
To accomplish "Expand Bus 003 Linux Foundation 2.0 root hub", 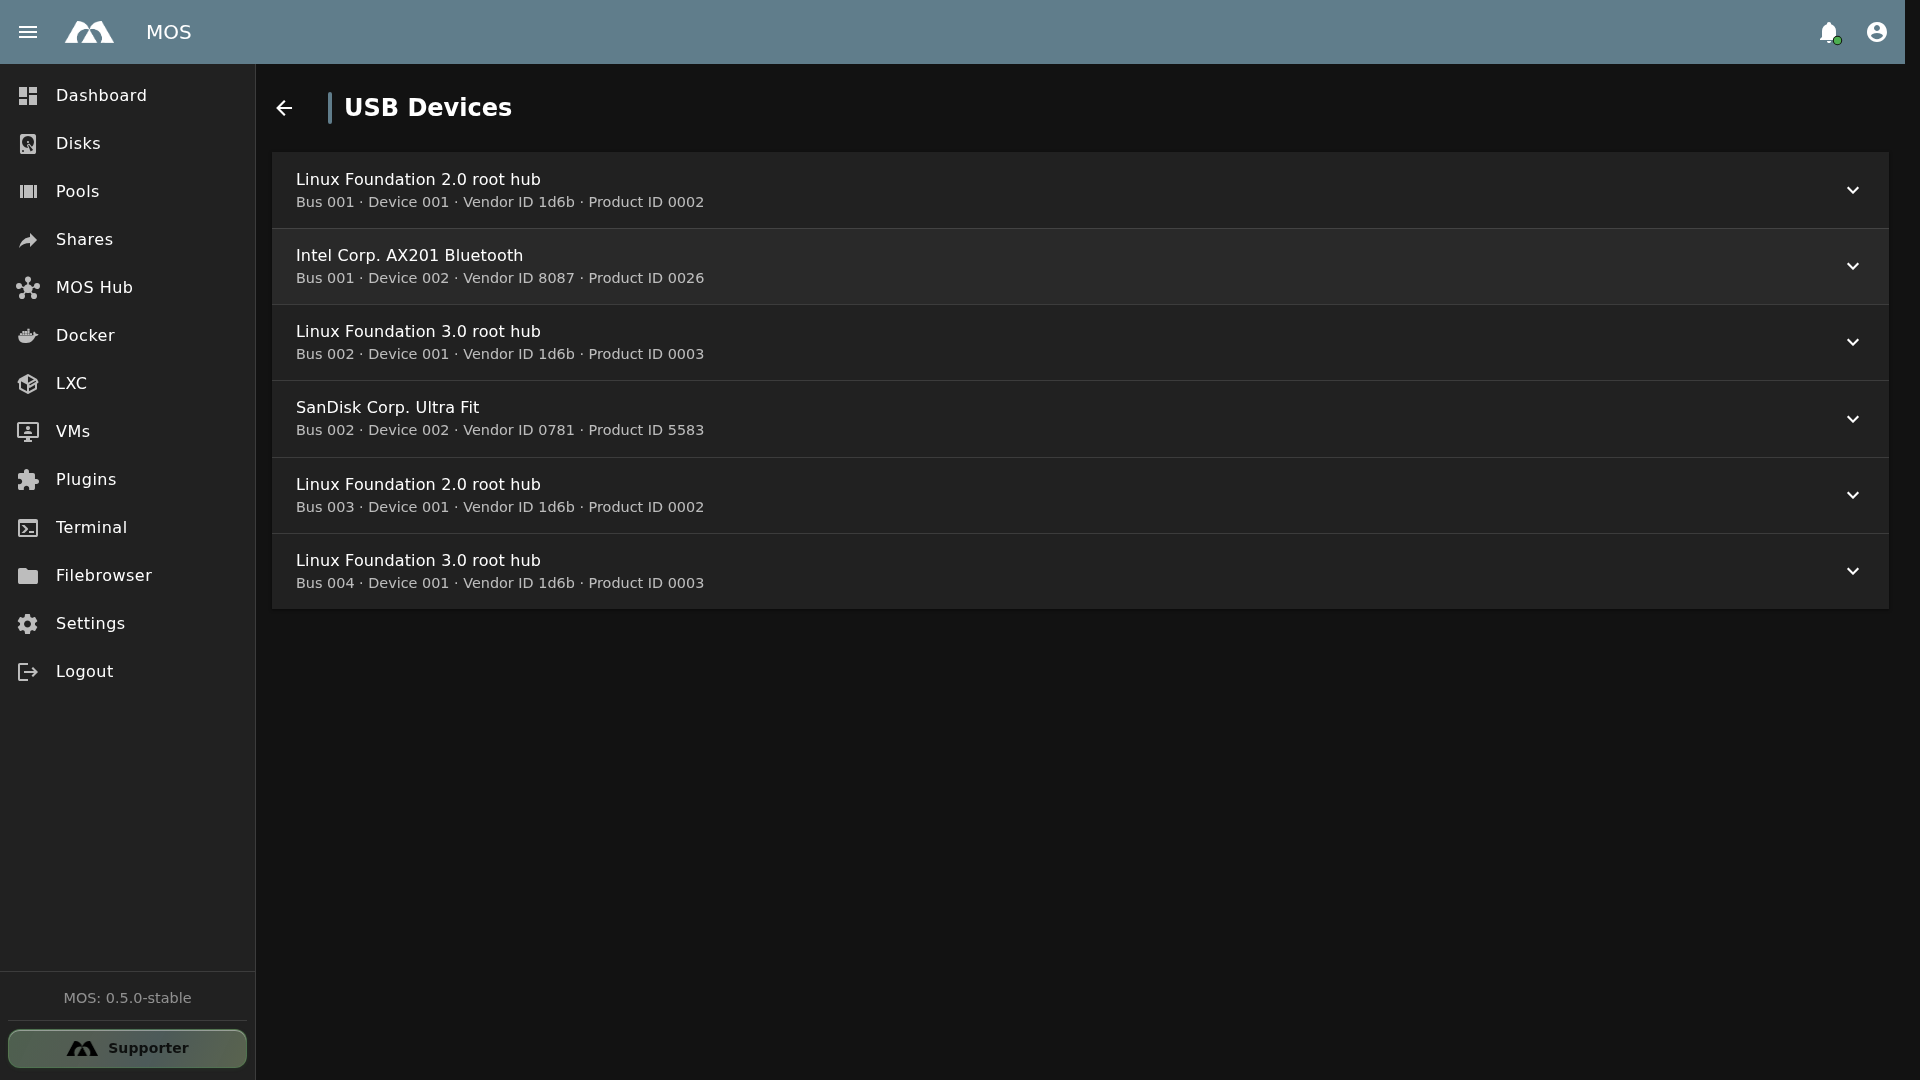I will click(x=1080, y=495).
